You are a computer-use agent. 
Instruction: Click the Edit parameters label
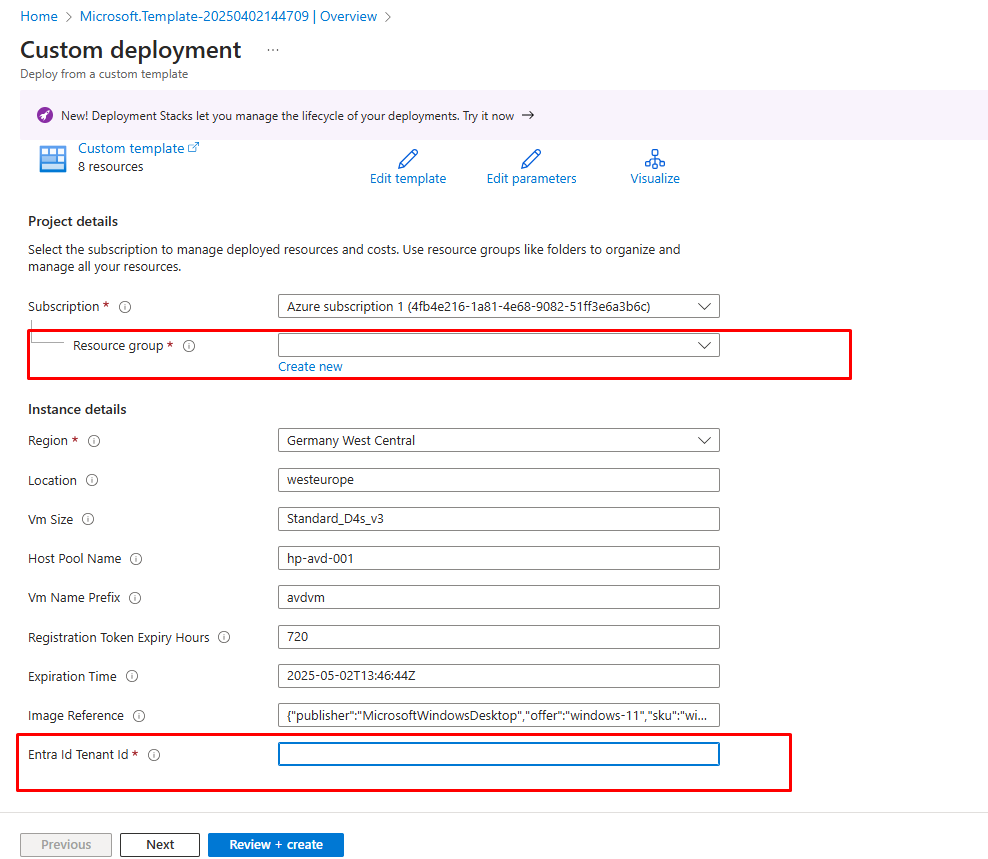pyautogui.click(x=531, y=178)
